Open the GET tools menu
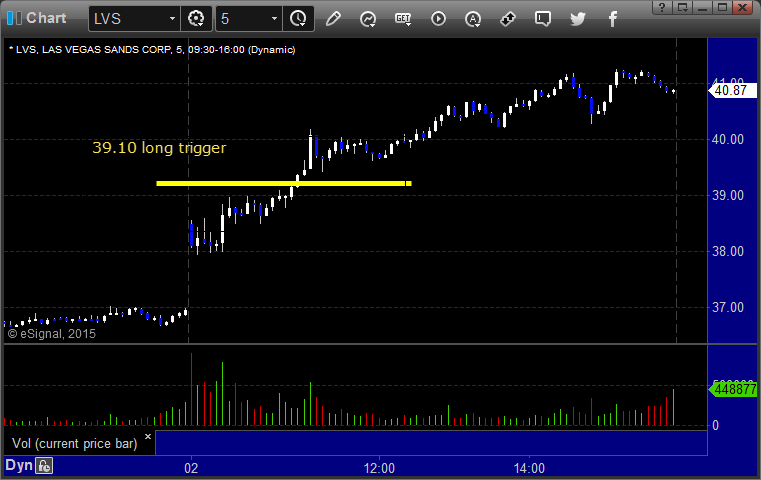Viewport: 761px width, 480px height. (x=403, y=19)
